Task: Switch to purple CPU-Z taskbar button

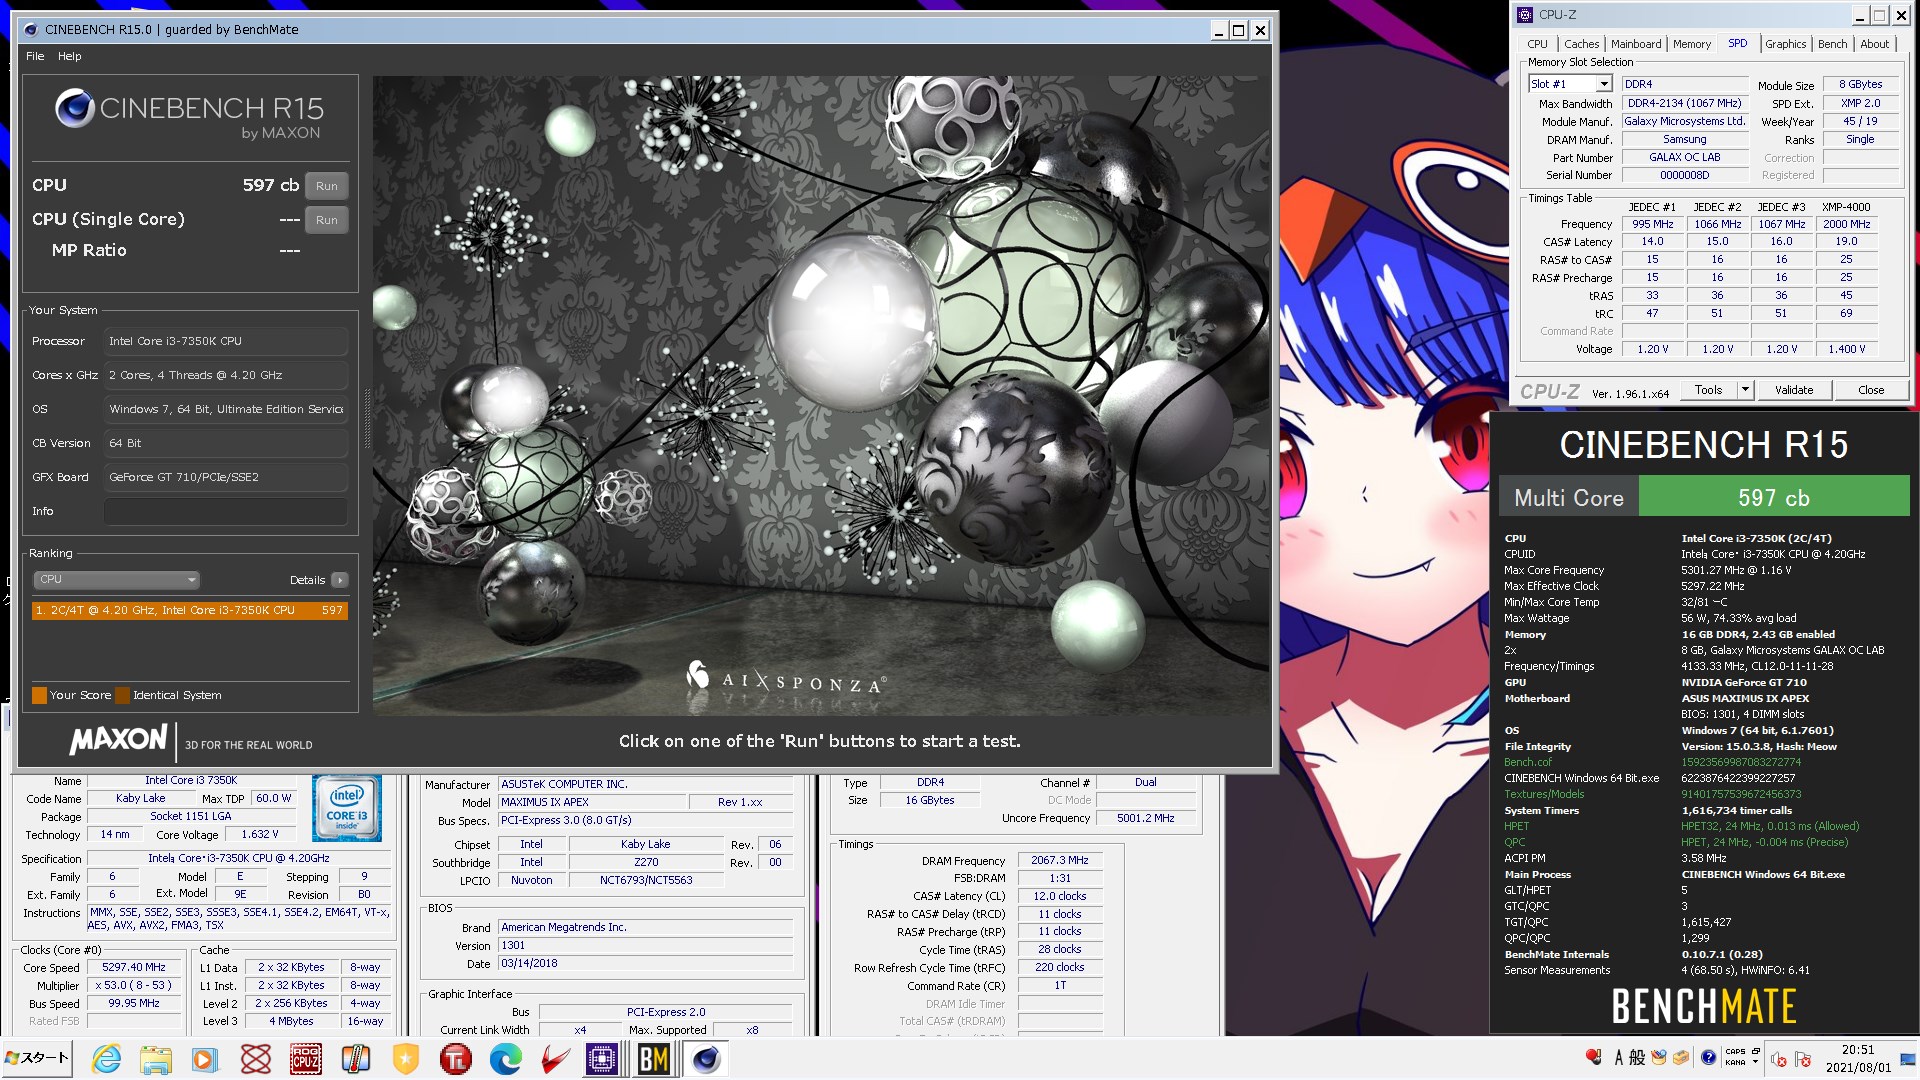Action: (602, 1059)
